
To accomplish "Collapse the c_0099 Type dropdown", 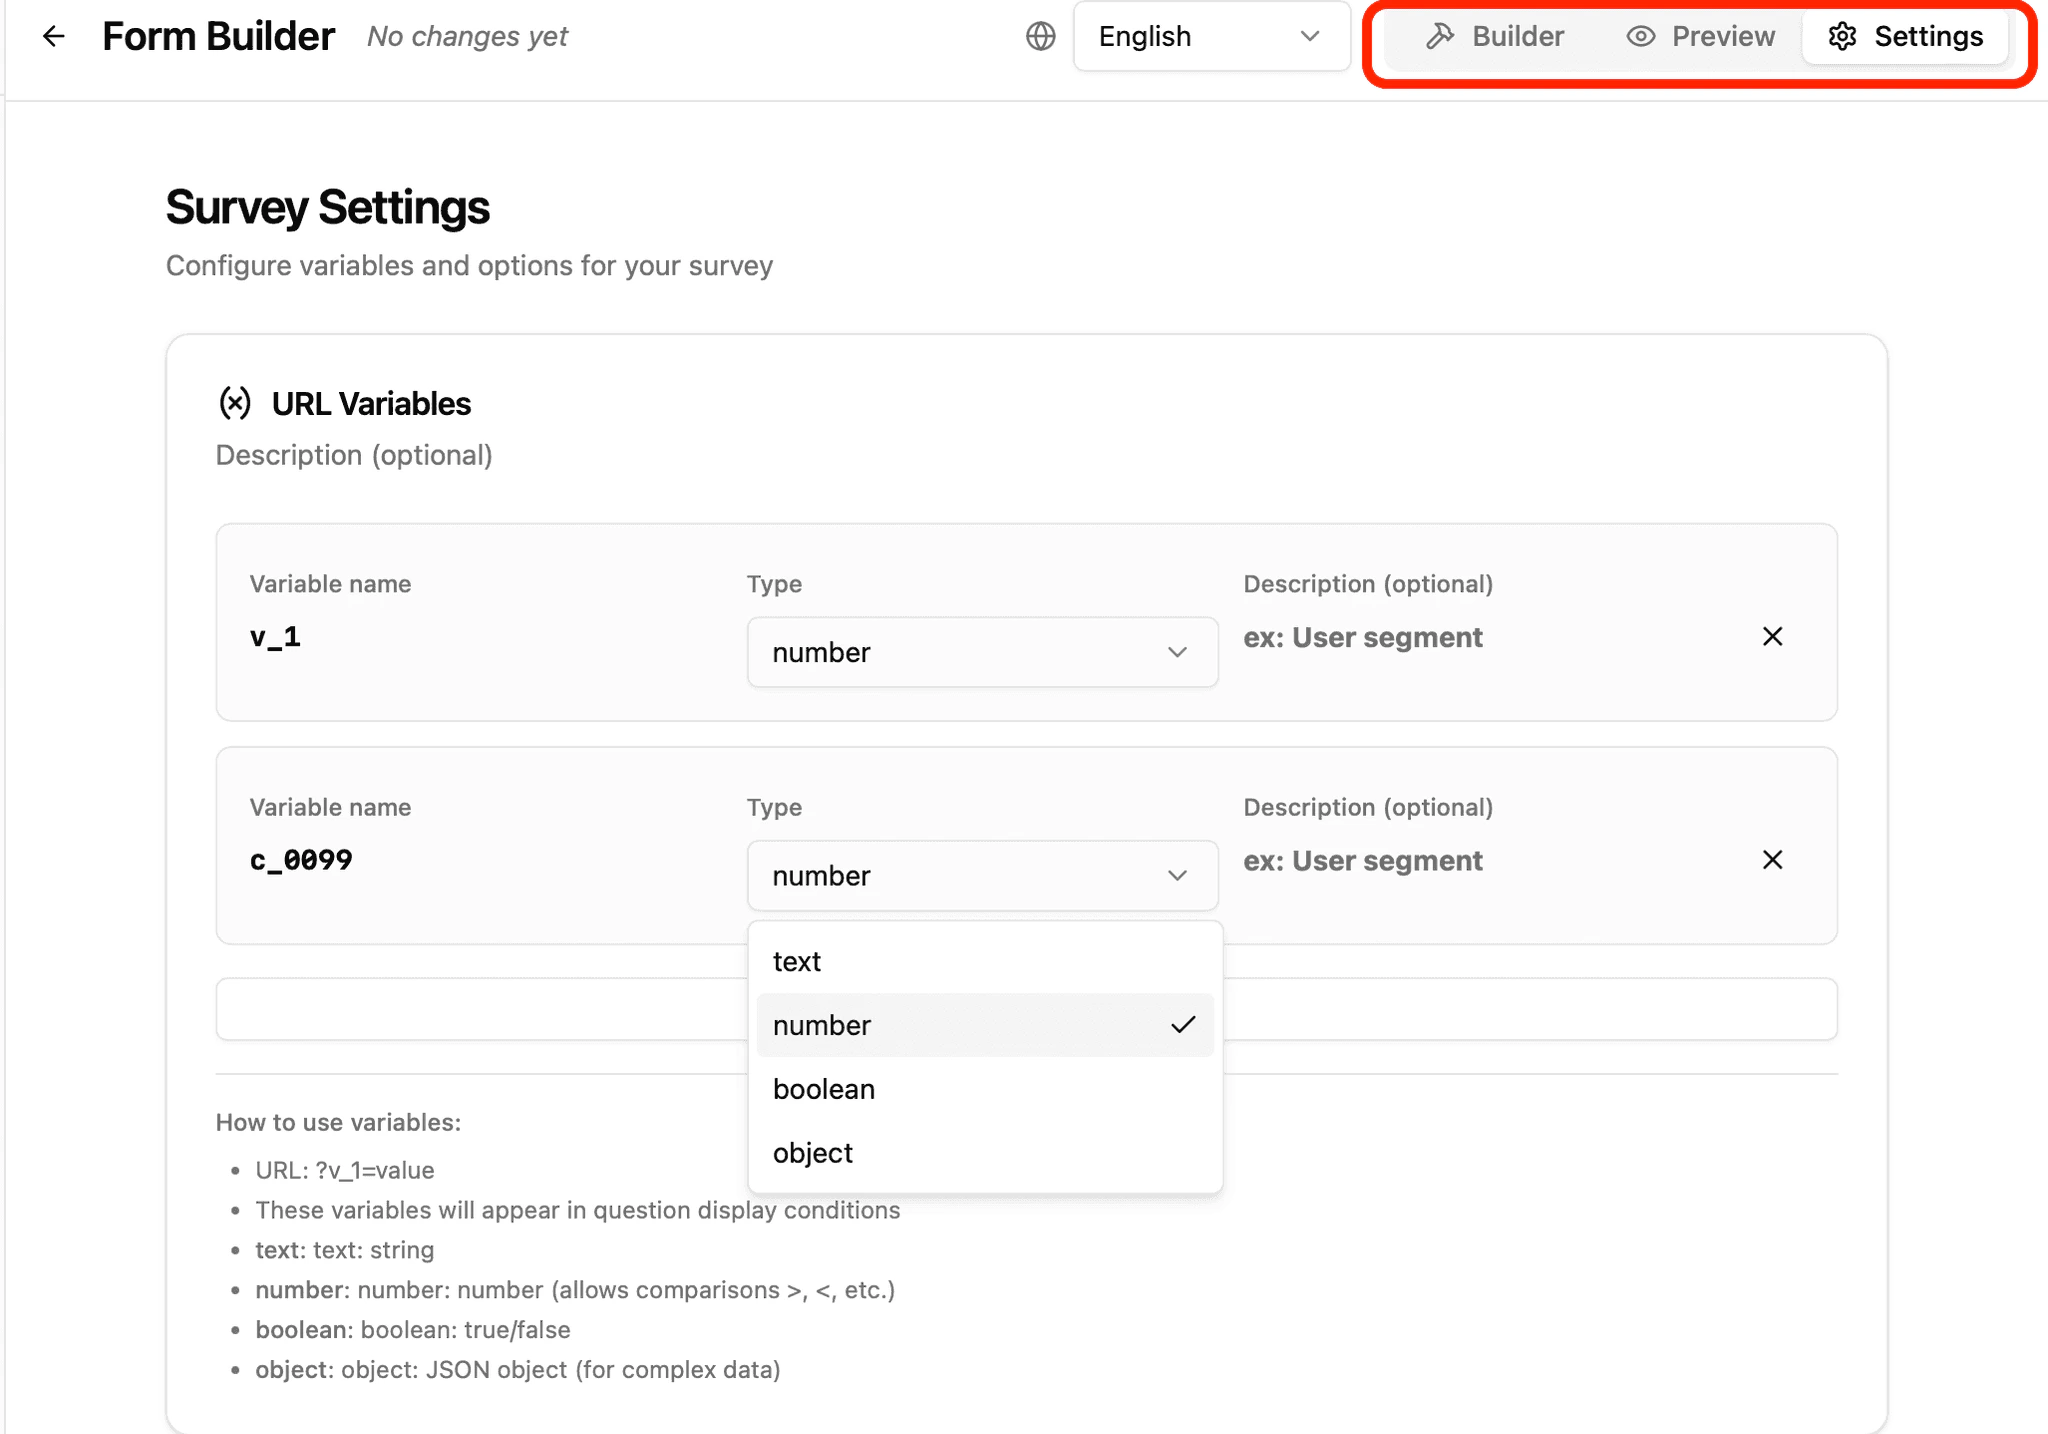I will click(x=982, y=875).
